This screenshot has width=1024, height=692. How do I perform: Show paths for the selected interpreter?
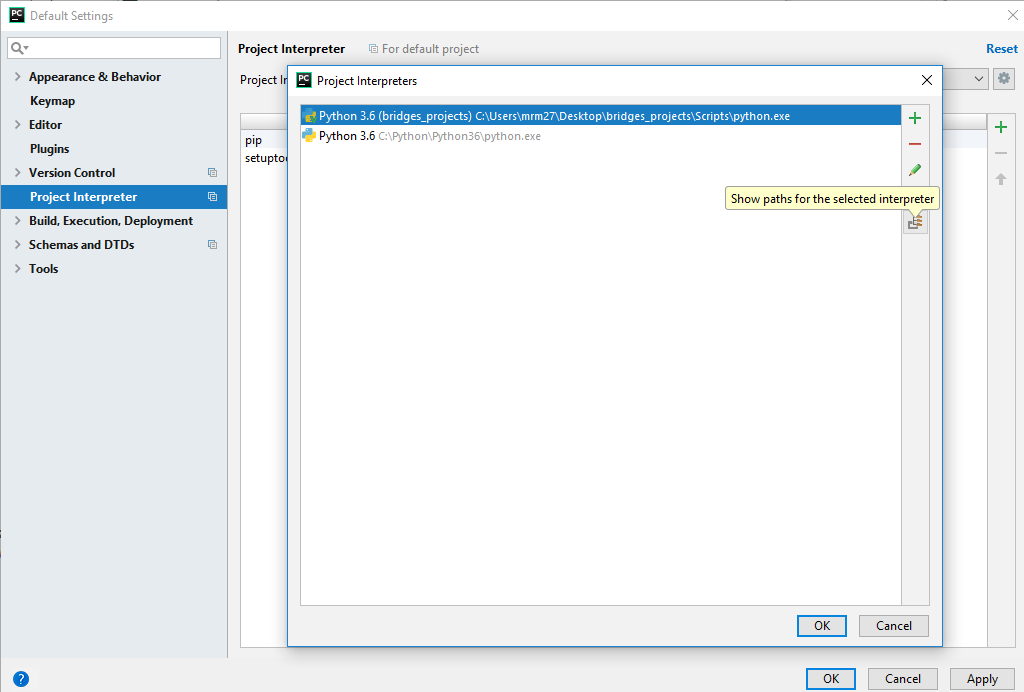[914, 223]
